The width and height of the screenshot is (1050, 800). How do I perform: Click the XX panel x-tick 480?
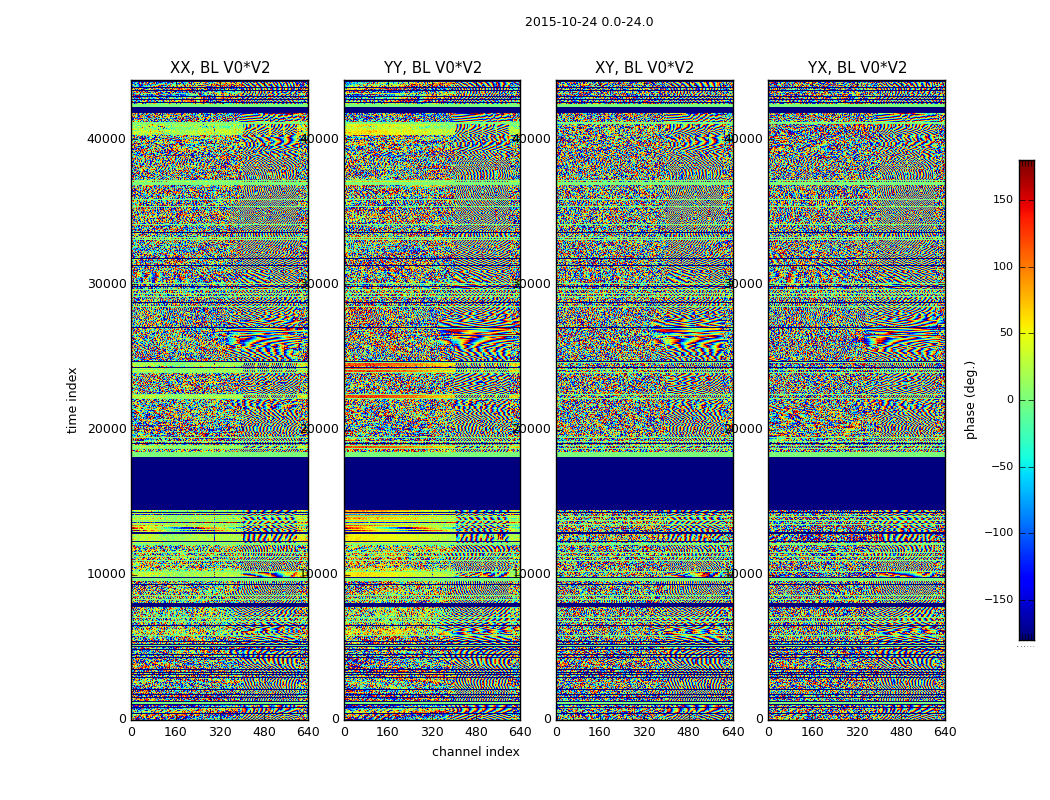coord(264,732)
